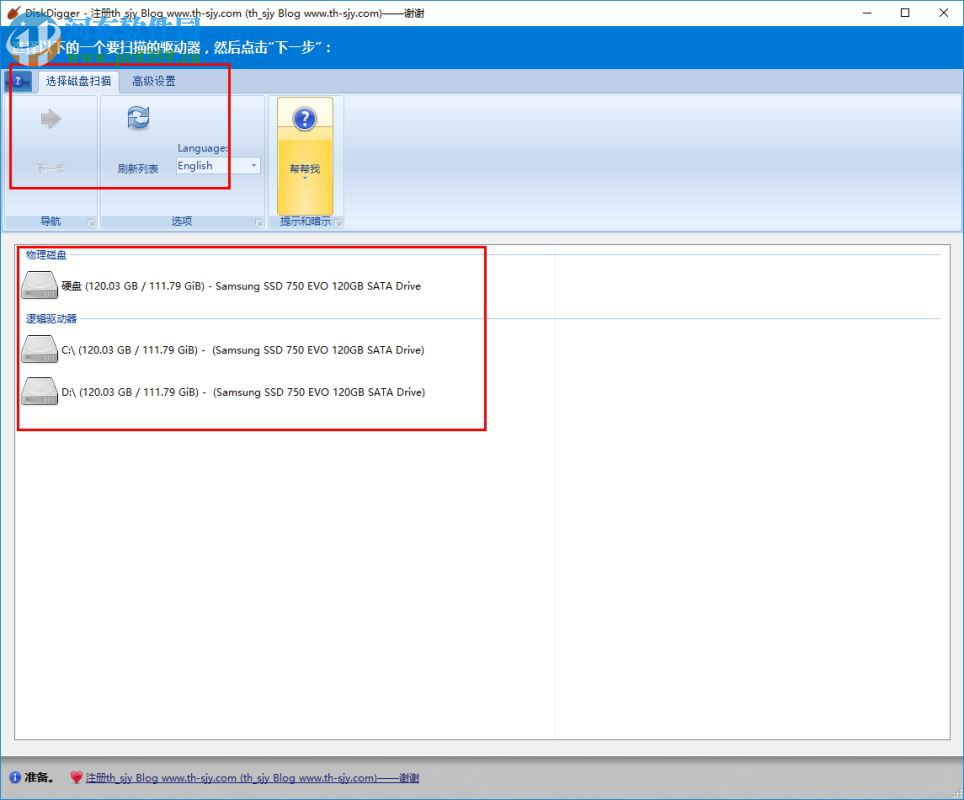Select the D:\ (120.03 GB) logical drive row
964x800 pixels.
tap(243, 392)
